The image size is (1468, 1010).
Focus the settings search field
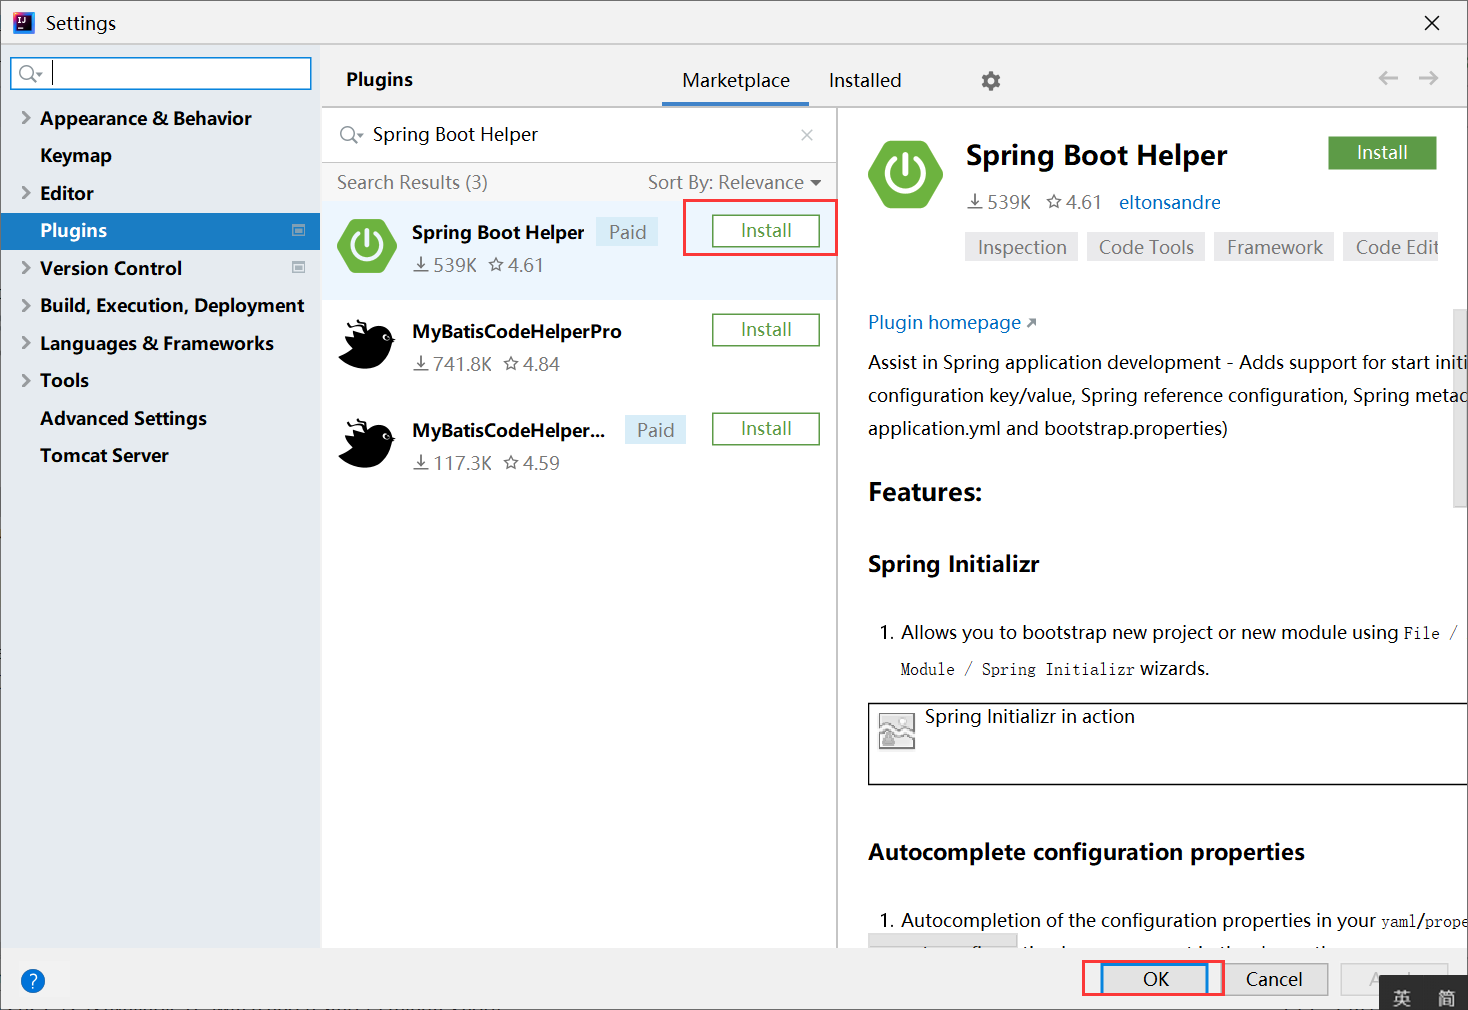coord(161,73)
